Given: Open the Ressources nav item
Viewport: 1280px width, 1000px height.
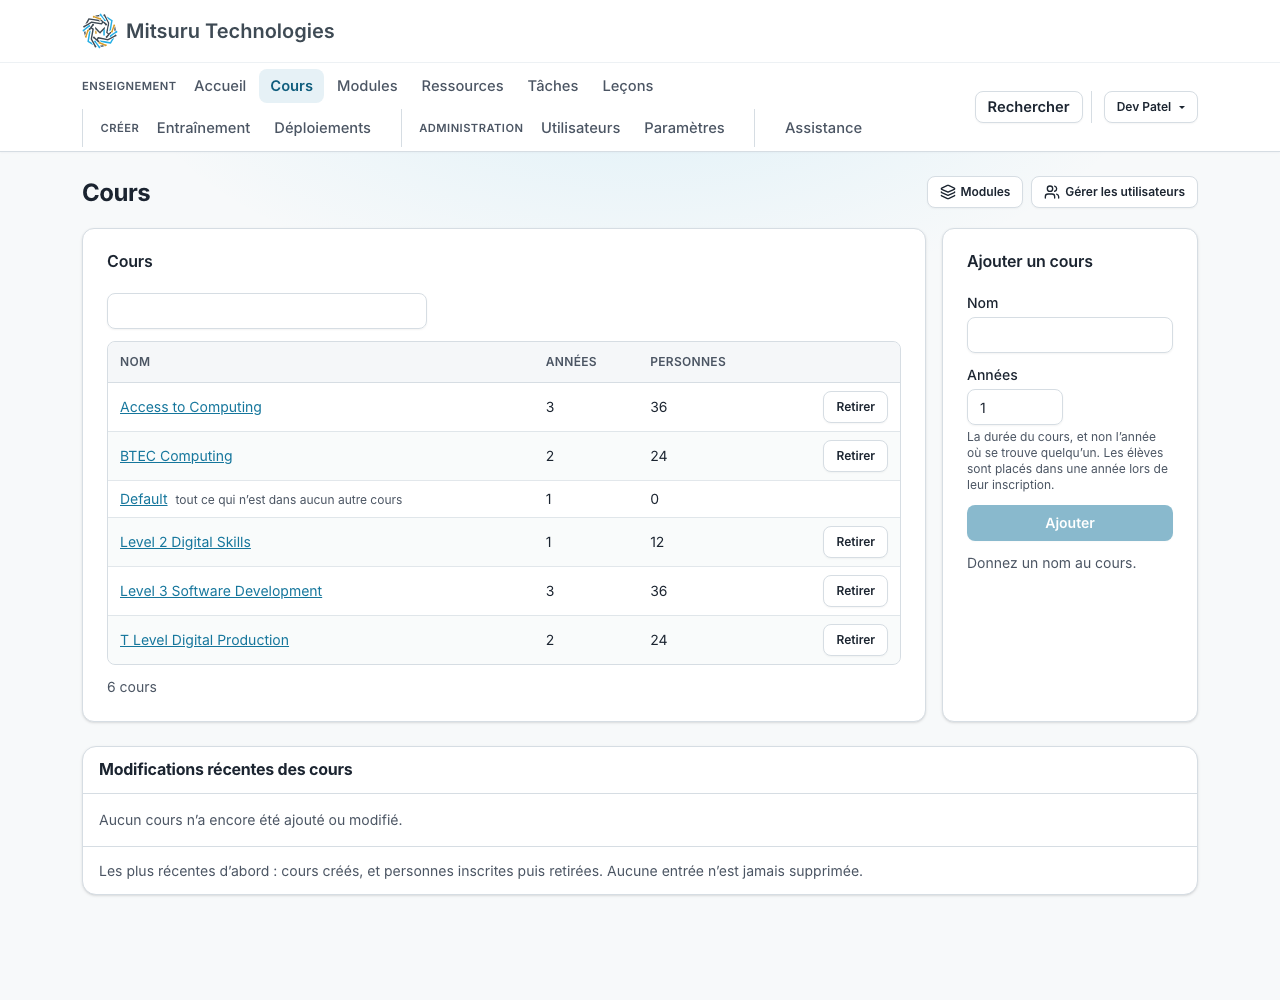Looking at the screenshot, I should [x=462, y=86].
